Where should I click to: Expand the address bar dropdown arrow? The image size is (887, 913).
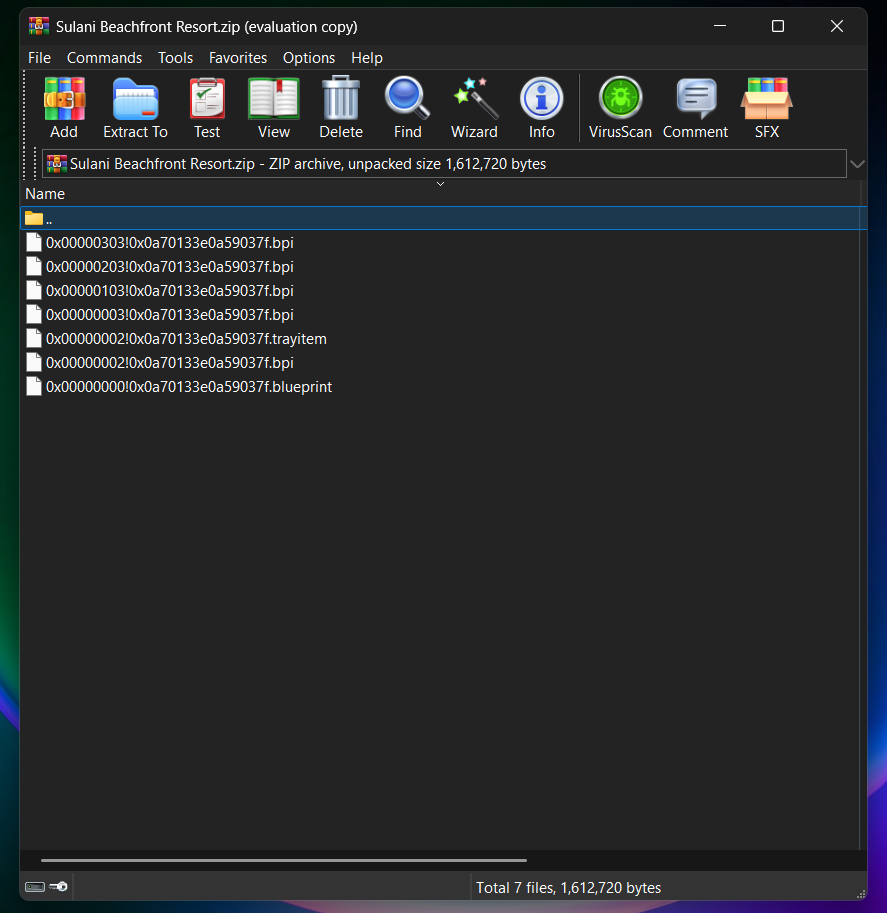(x=857, y=164)
